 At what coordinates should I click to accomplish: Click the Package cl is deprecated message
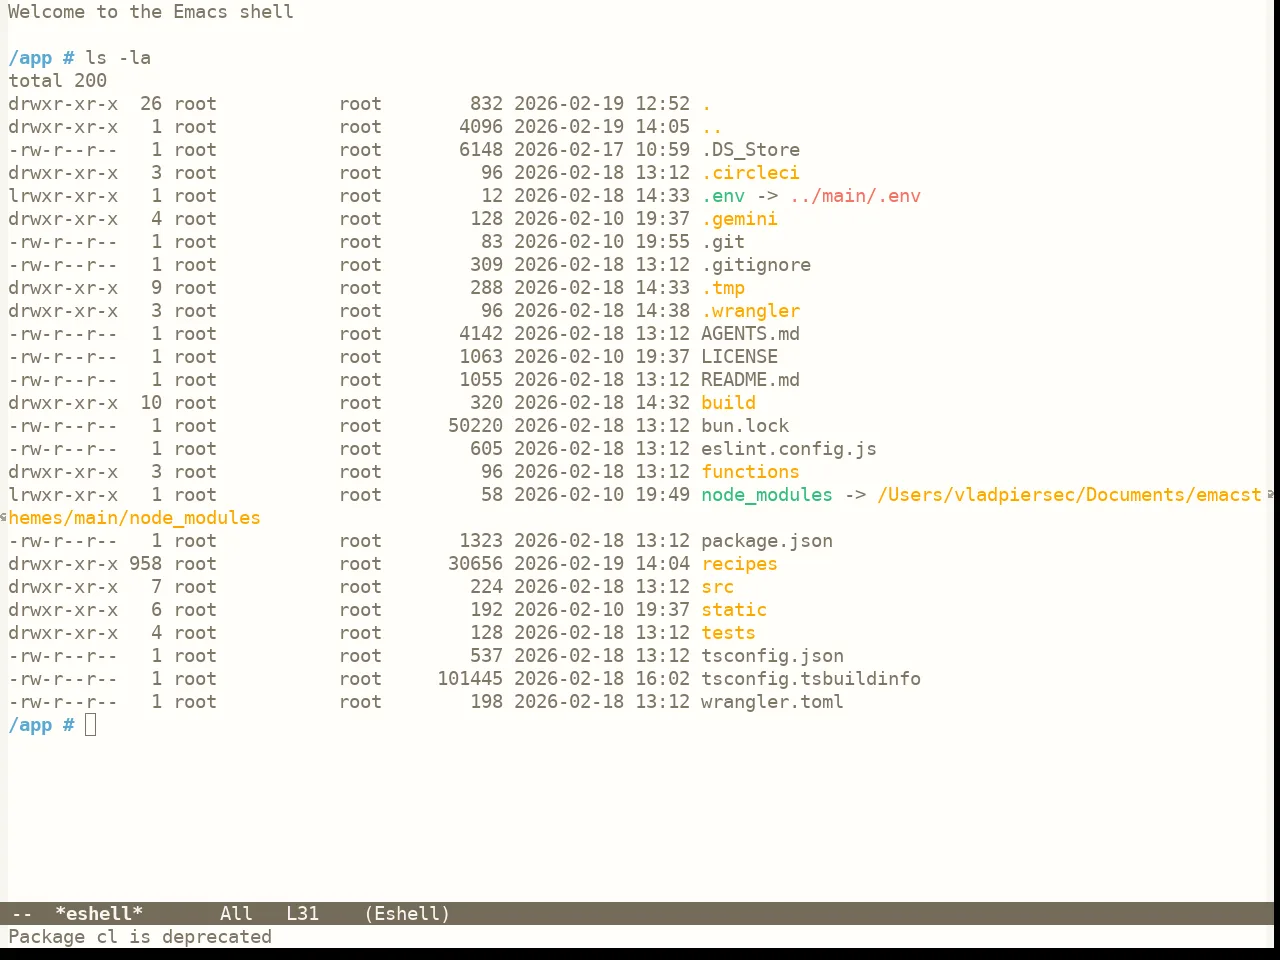(140, 937)
